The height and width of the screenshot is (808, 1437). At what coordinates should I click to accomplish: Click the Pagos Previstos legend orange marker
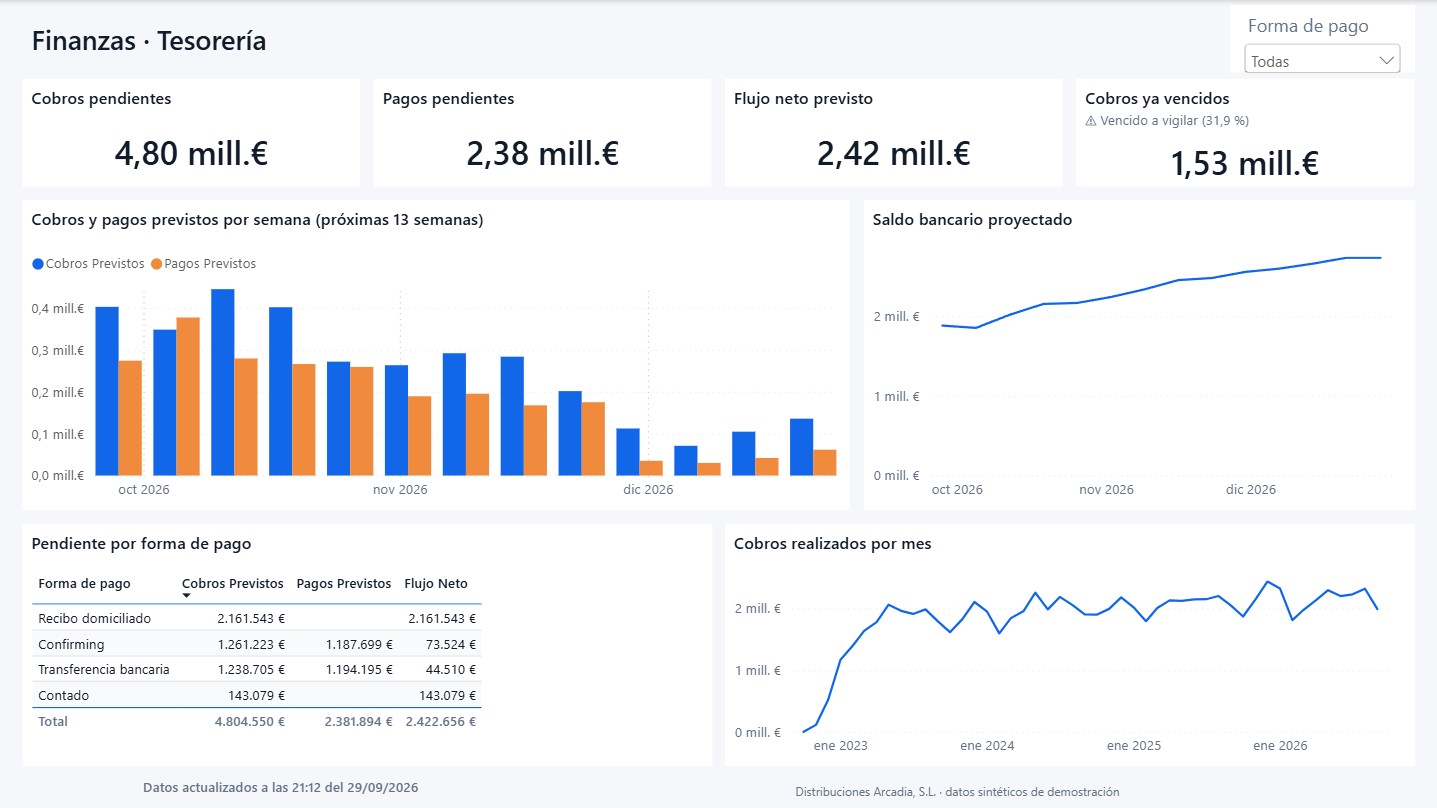tap(156, 264)
